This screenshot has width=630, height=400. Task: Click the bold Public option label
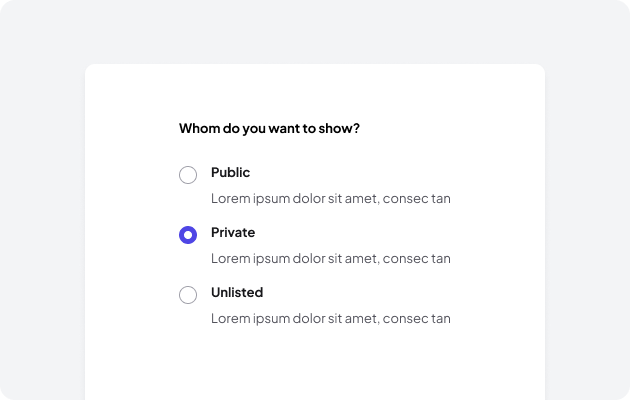(230, 173)
